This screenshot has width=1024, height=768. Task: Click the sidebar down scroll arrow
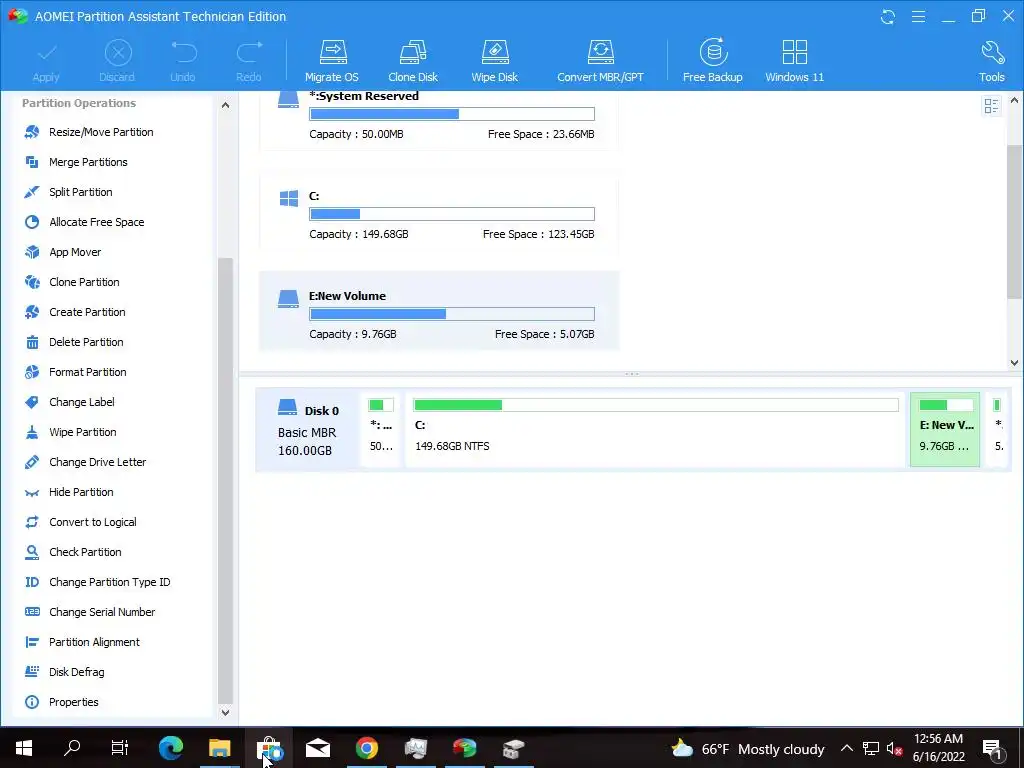pyautogui.click(x=225, y=712)
